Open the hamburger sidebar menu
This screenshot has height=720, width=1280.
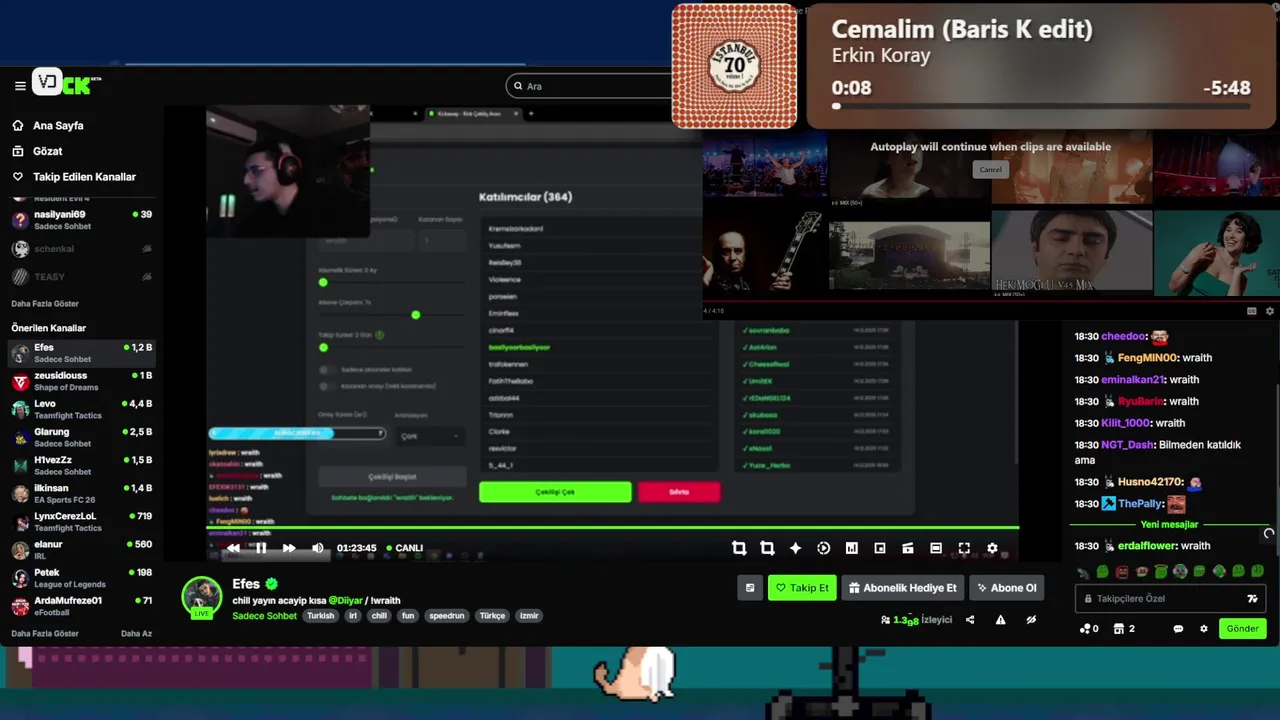pyautogui.click(x=20, y=86)
